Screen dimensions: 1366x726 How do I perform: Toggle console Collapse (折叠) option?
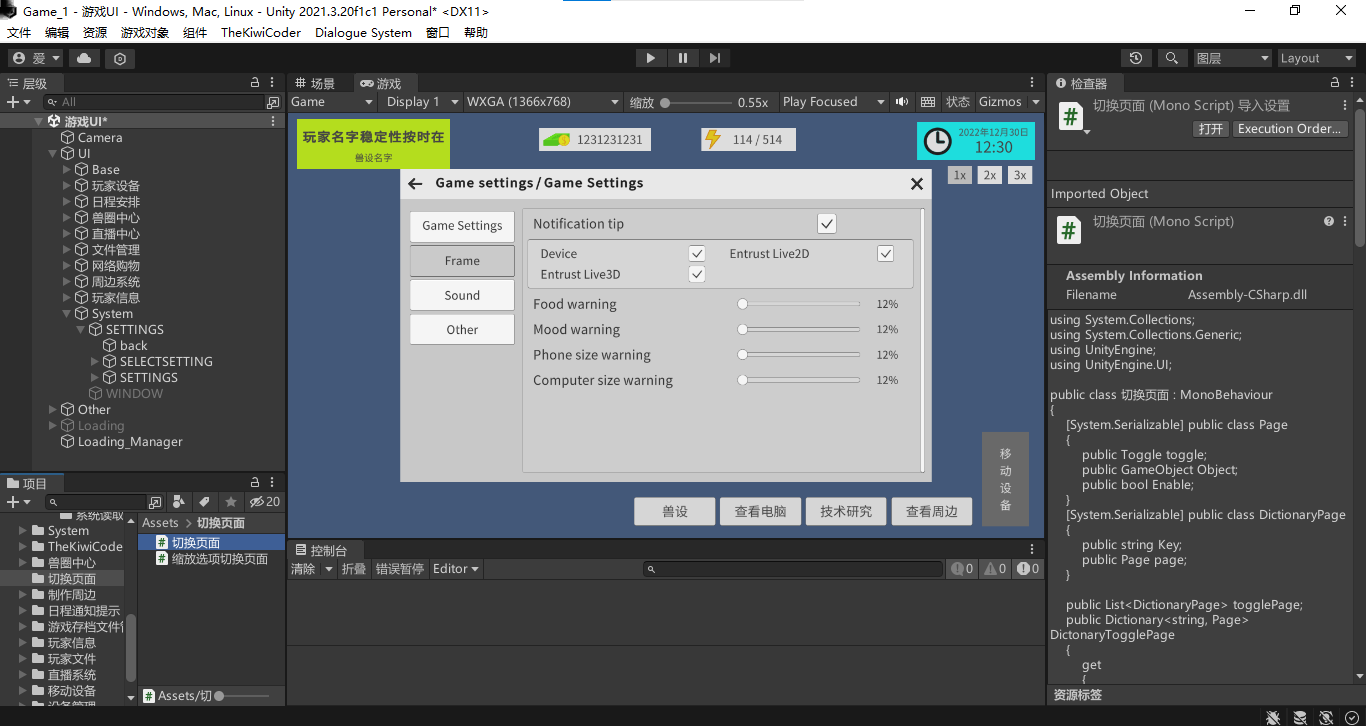[354, 568]
